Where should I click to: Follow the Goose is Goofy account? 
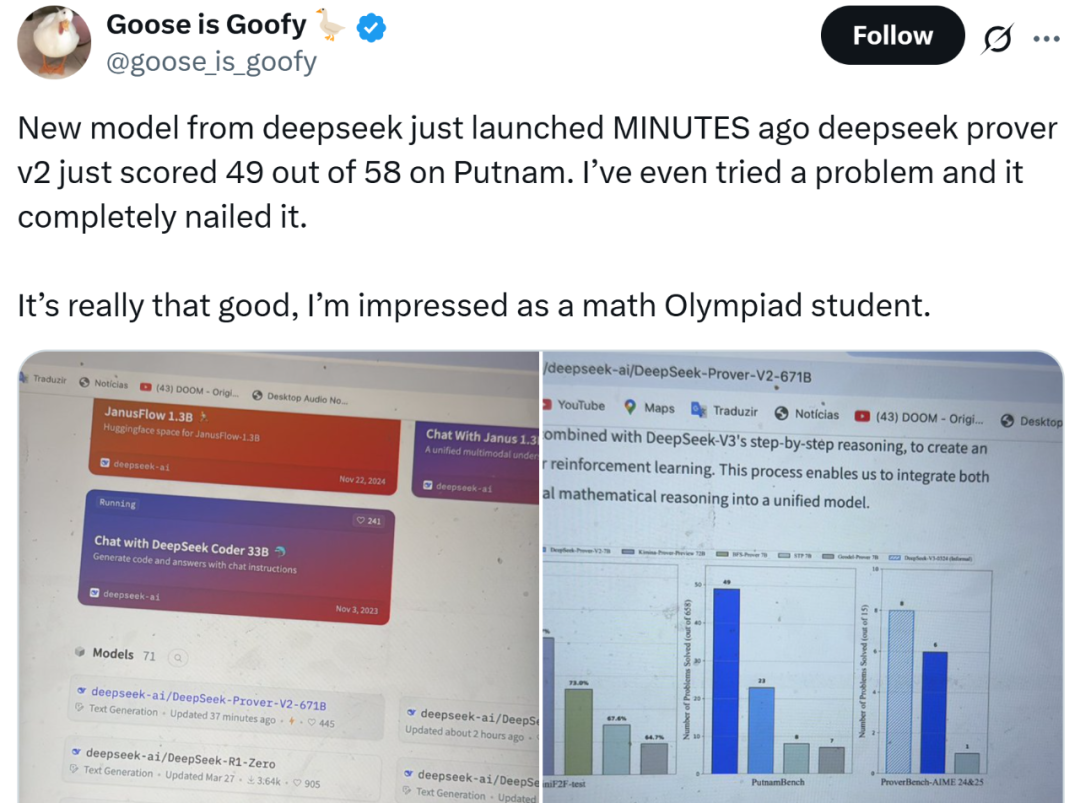pyautogui.click(x=892, y=35)
